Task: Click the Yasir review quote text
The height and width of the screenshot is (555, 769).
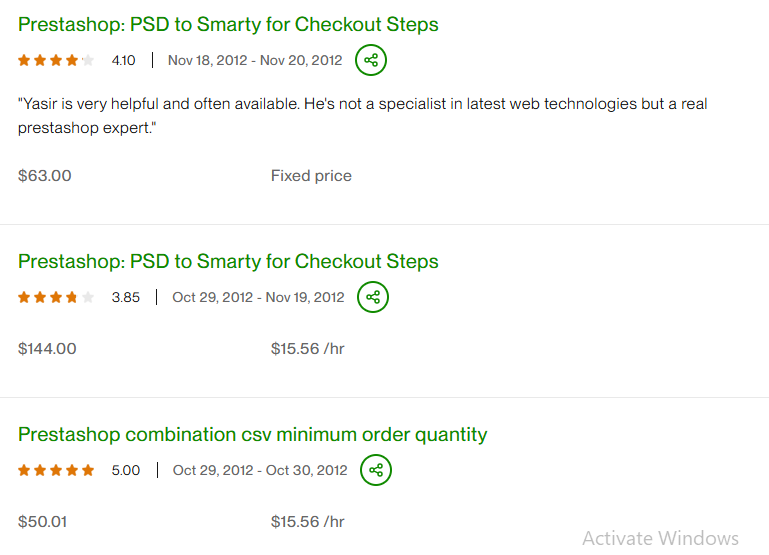Action: (363, 116)
